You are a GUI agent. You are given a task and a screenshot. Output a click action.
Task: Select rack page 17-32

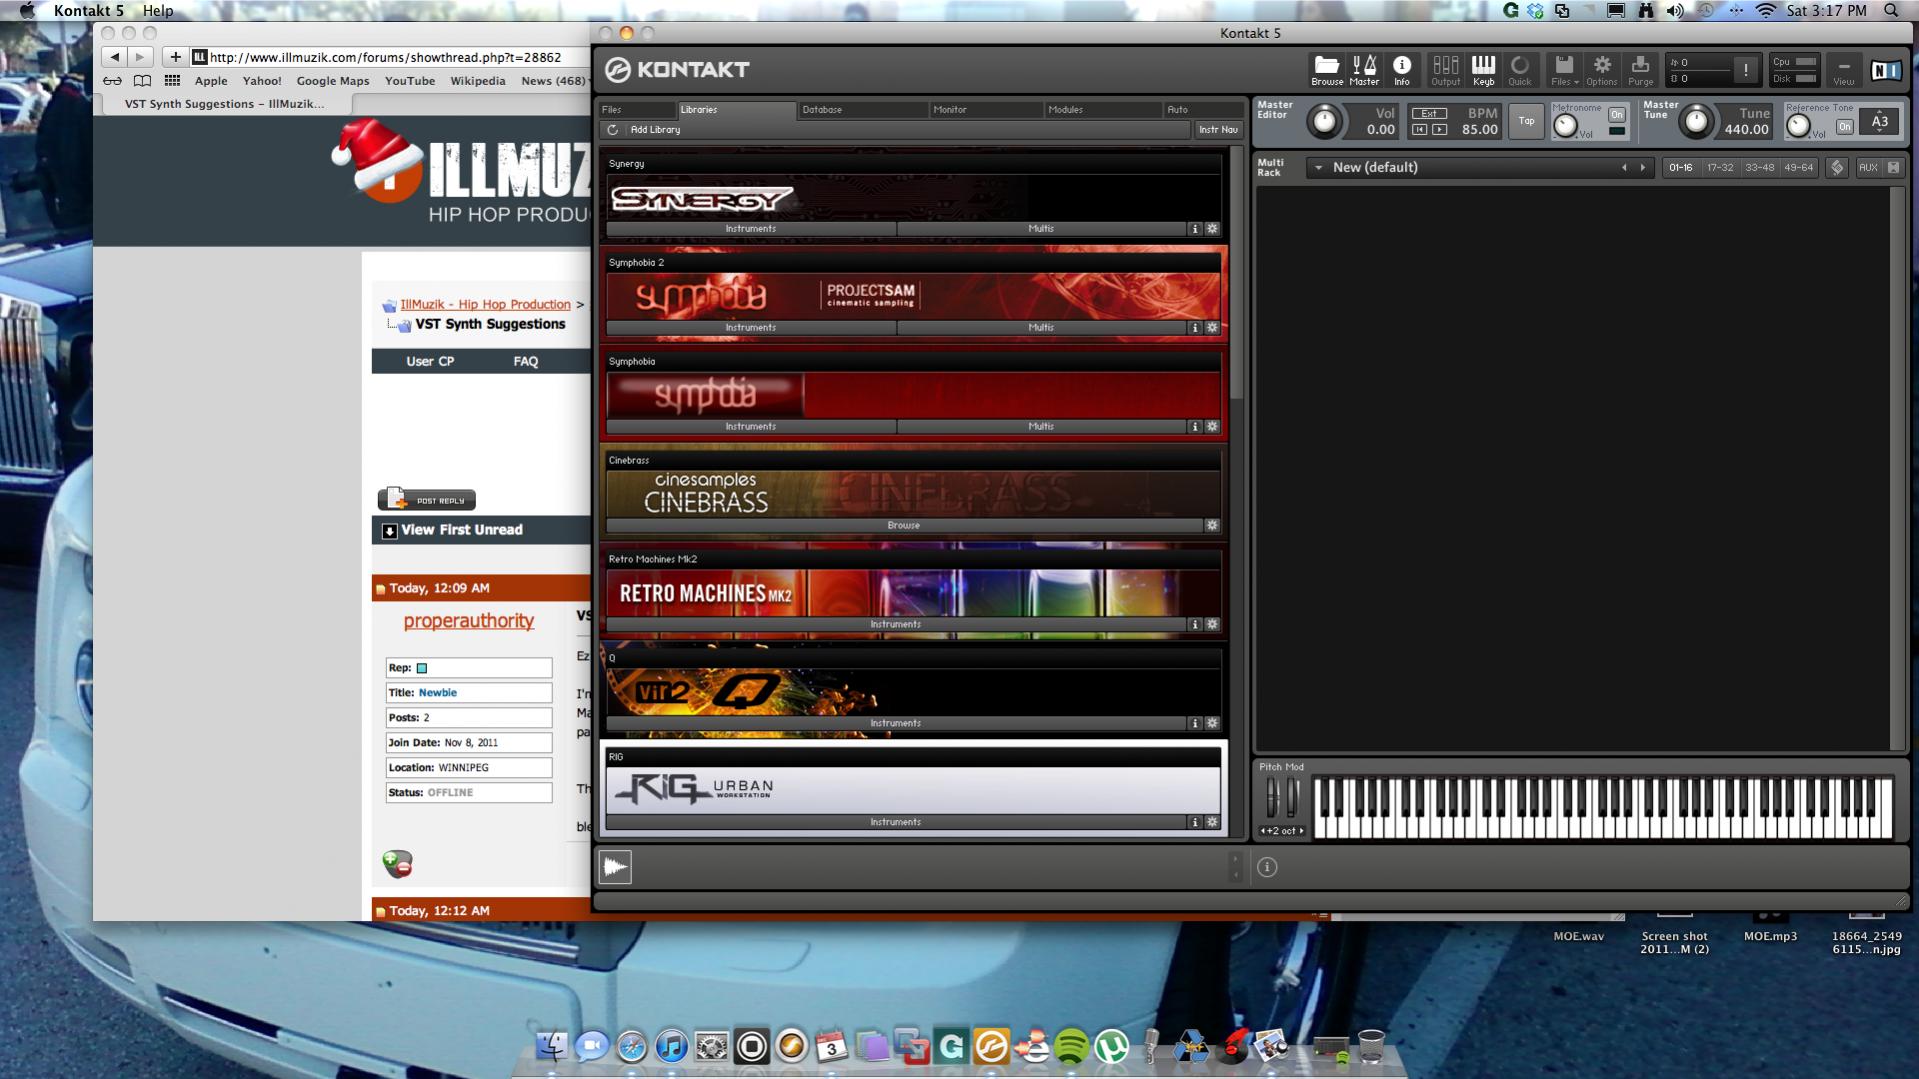1719,168
